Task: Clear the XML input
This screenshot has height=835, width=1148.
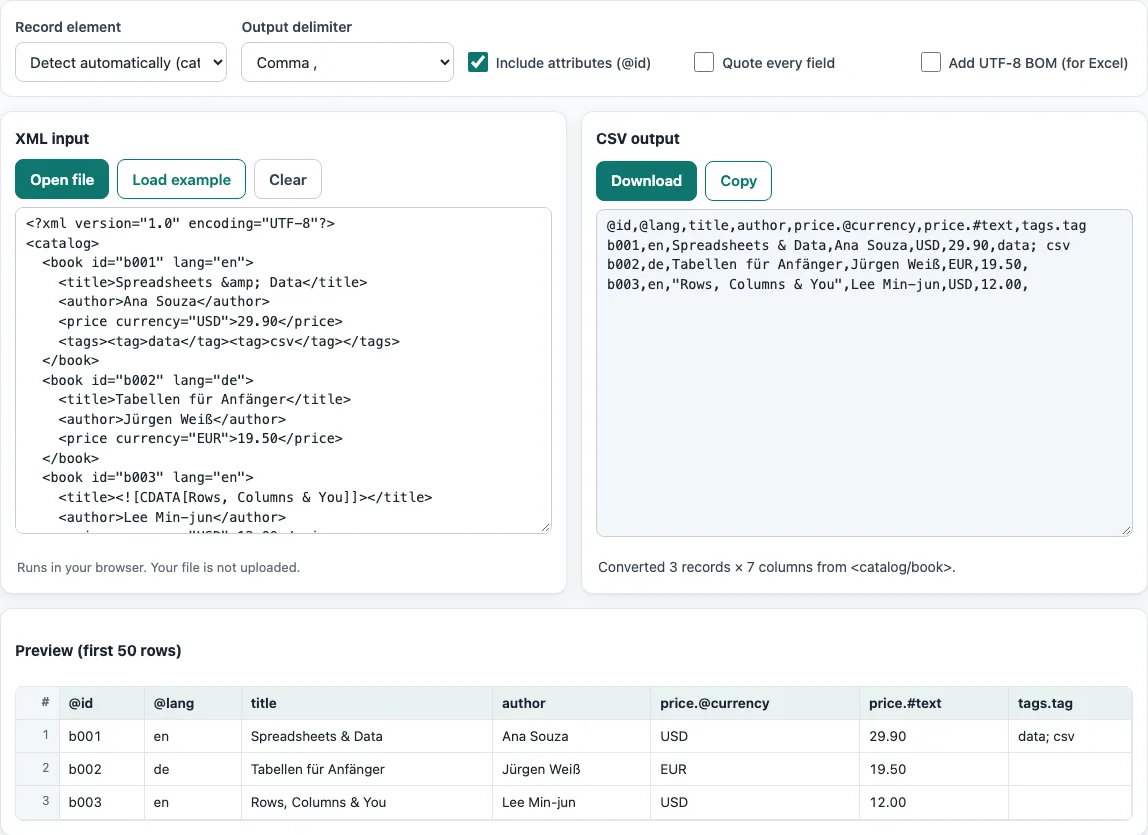Action: [x=288, y=179]
